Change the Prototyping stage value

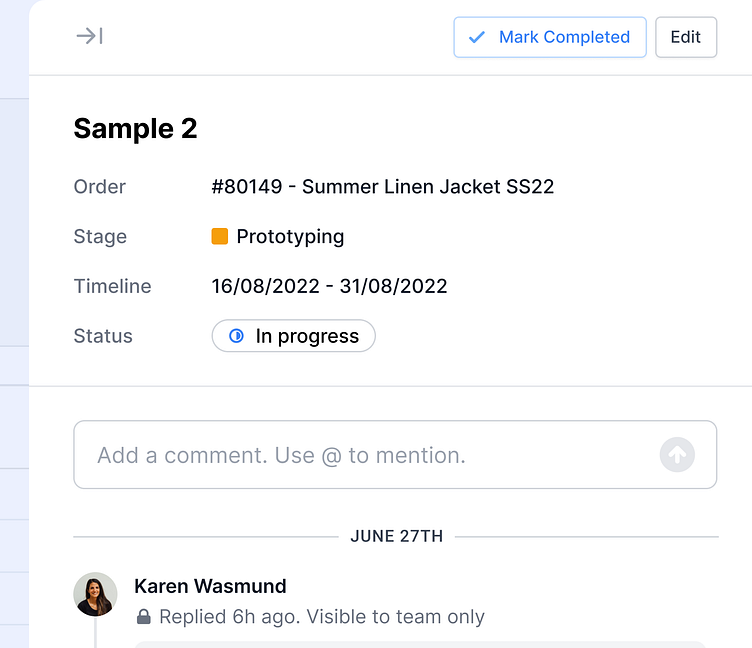coord(290,236)
